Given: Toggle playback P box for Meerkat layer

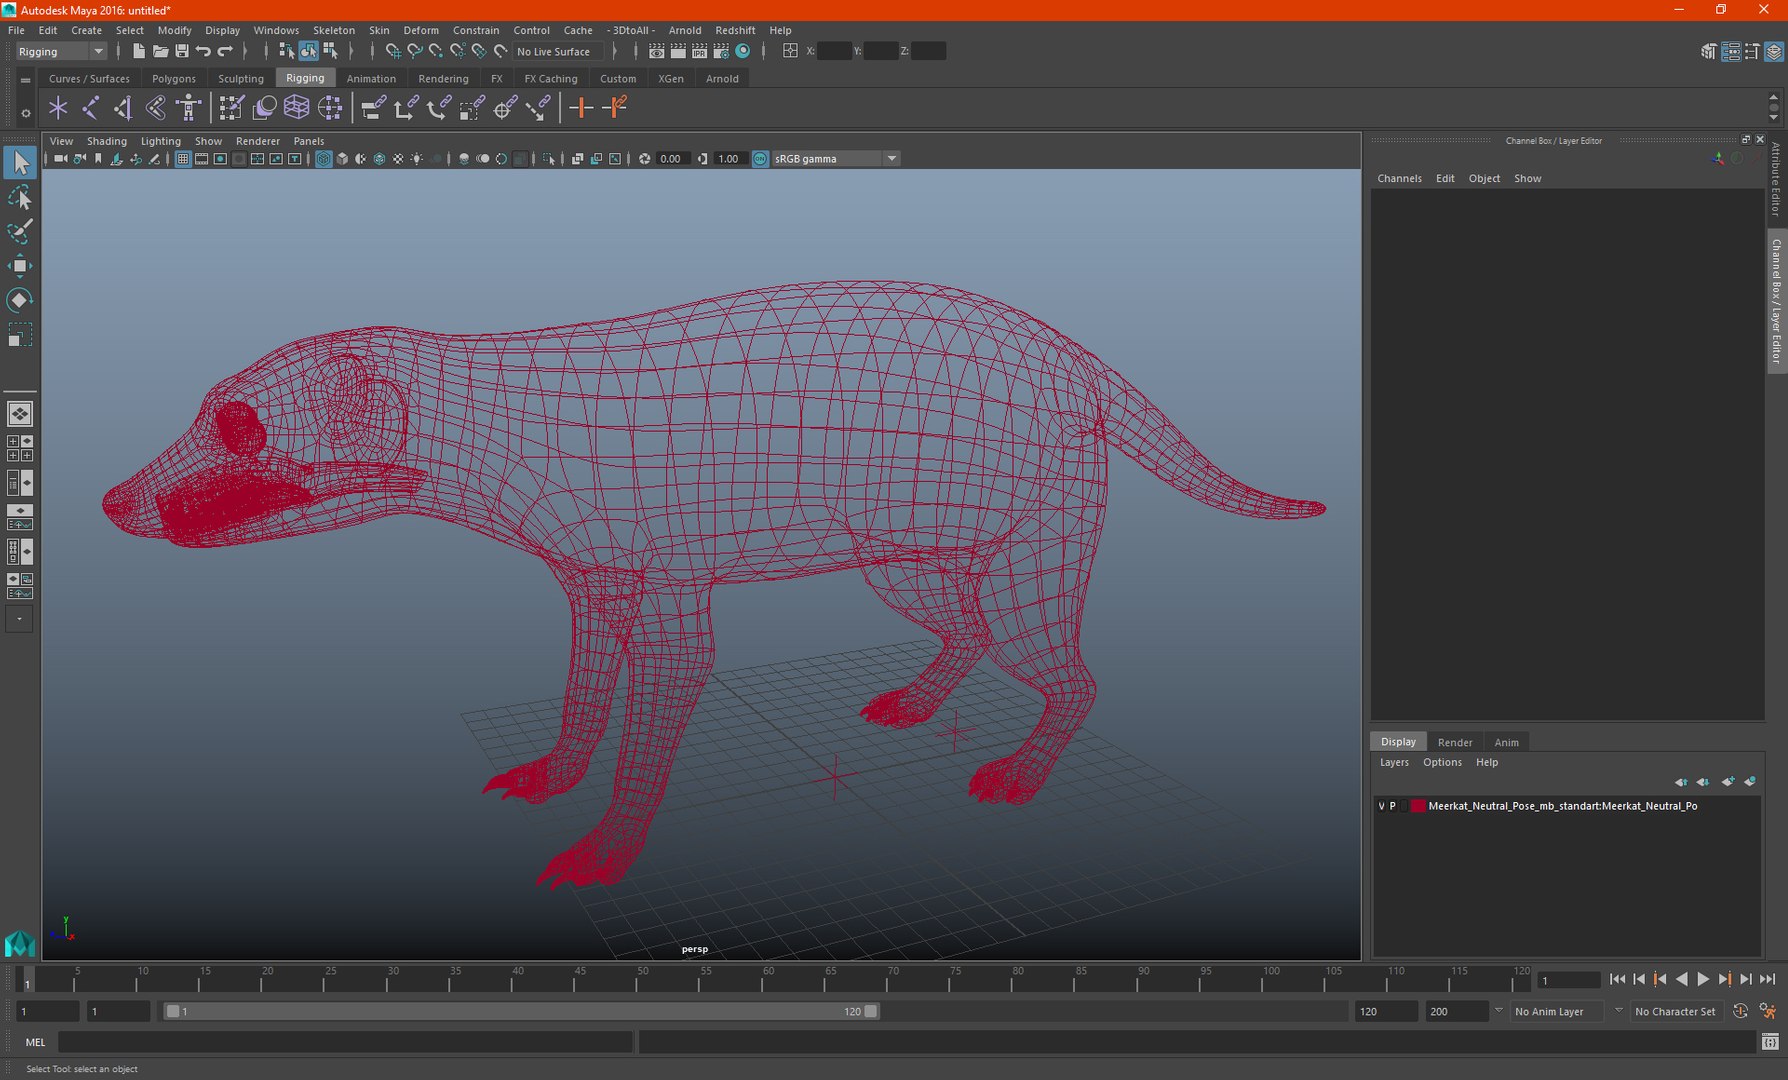Looking at the screenshot, I should click(1392, 806).
